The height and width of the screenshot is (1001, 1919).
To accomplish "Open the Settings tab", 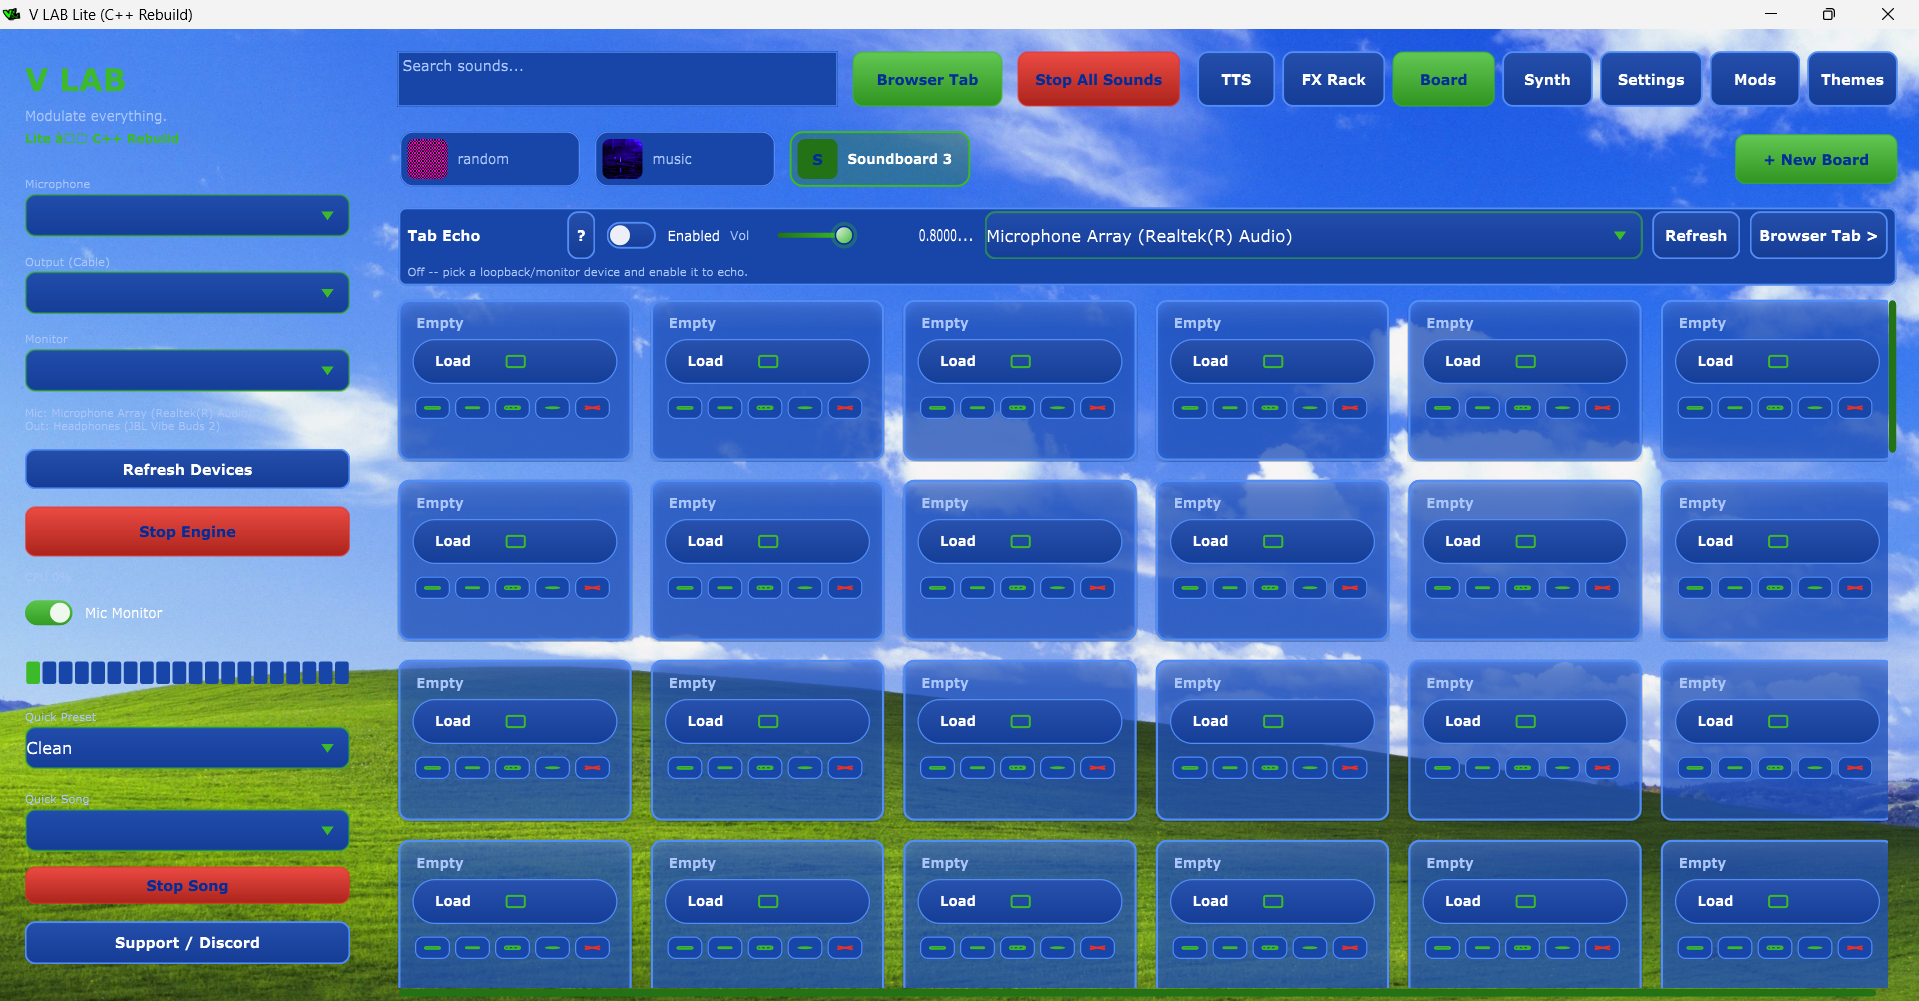I will tap(1651, 79).
